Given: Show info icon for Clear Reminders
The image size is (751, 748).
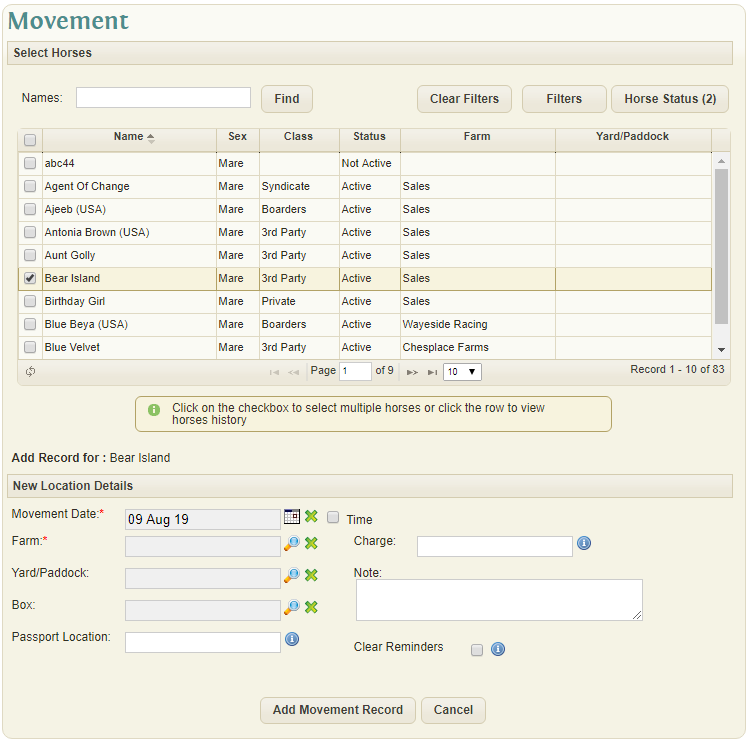Looking at the screenshot, I should pyautogui.click(x=498, y=649).
